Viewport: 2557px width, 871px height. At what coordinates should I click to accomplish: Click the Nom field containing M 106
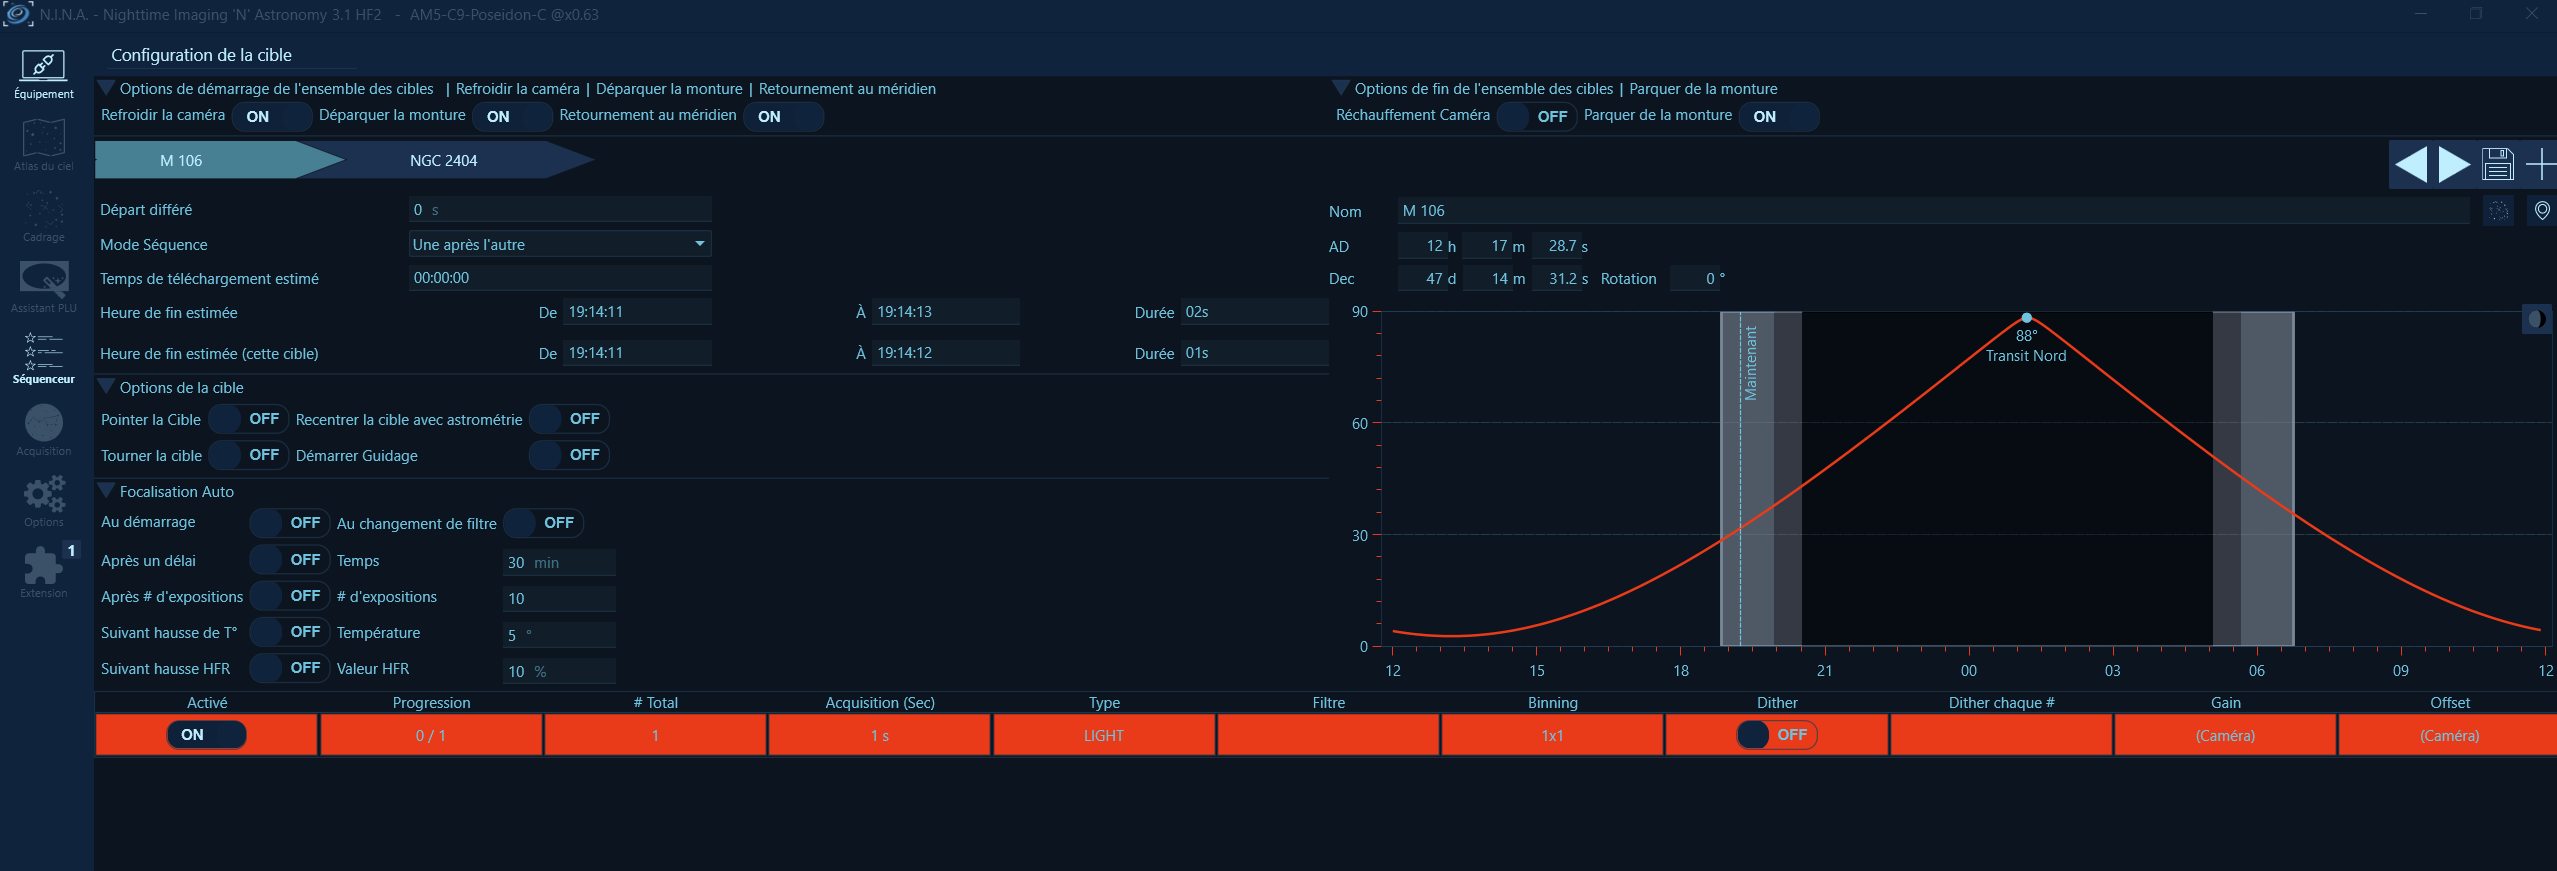tap(1933, 211)
